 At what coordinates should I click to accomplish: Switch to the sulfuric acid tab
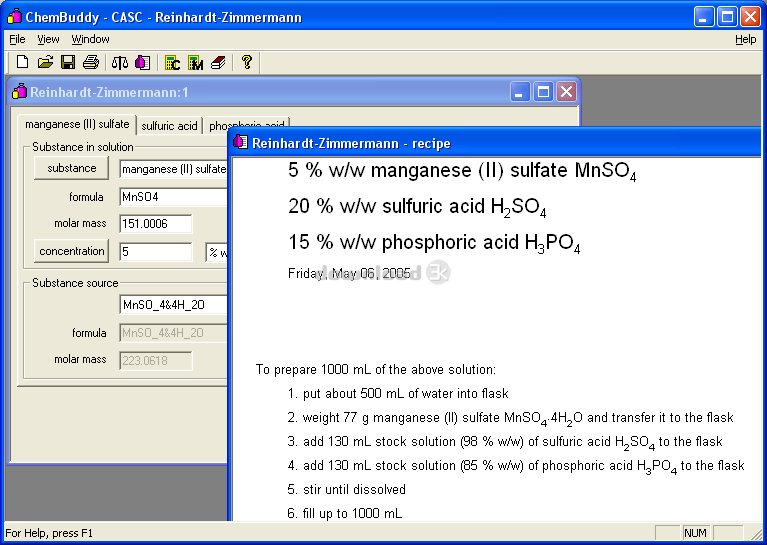[169, 126]
